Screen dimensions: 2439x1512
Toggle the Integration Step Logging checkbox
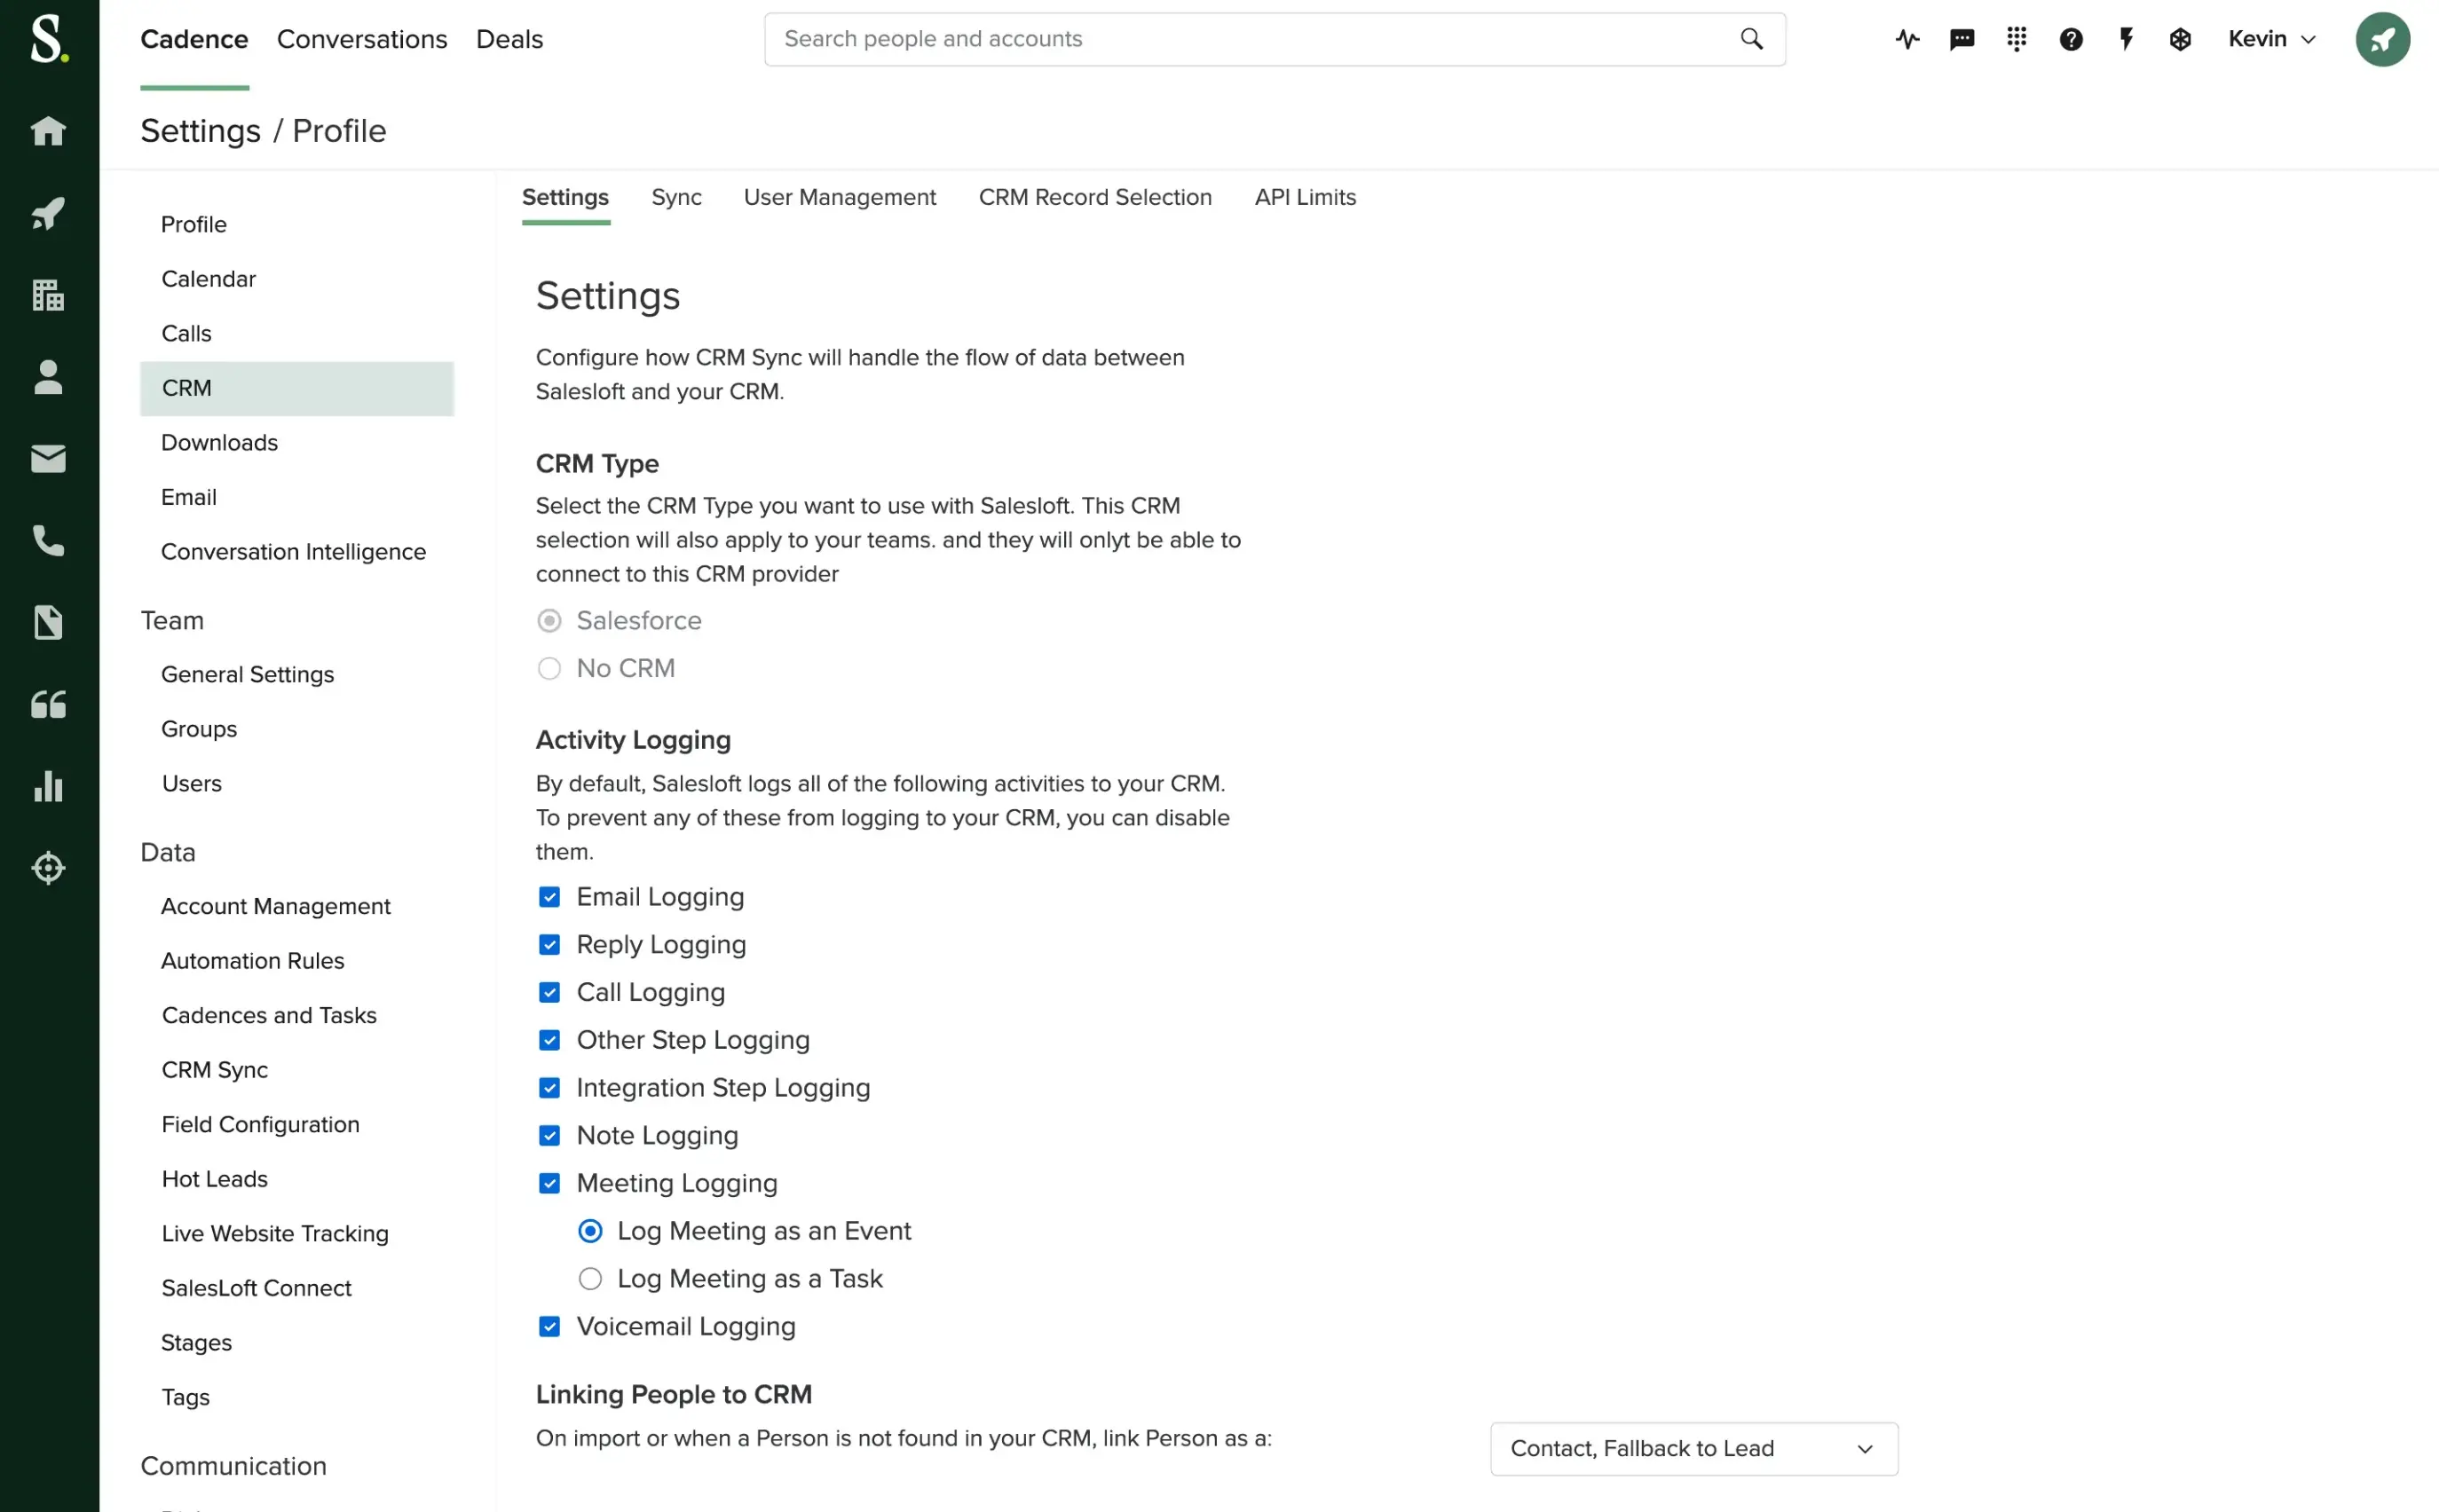click(549, 1088)
